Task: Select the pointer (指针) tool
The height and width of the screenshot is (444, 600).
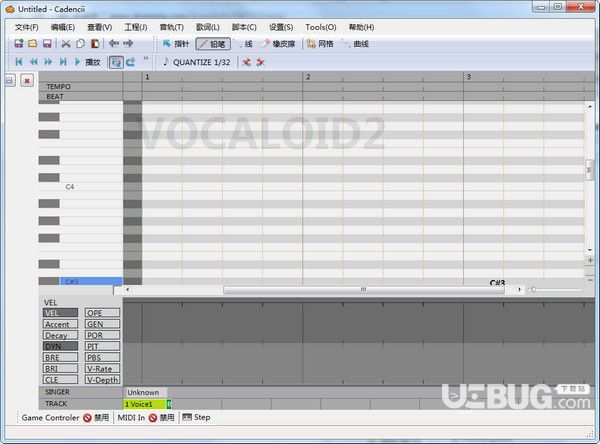Action: tap(176, 44)
